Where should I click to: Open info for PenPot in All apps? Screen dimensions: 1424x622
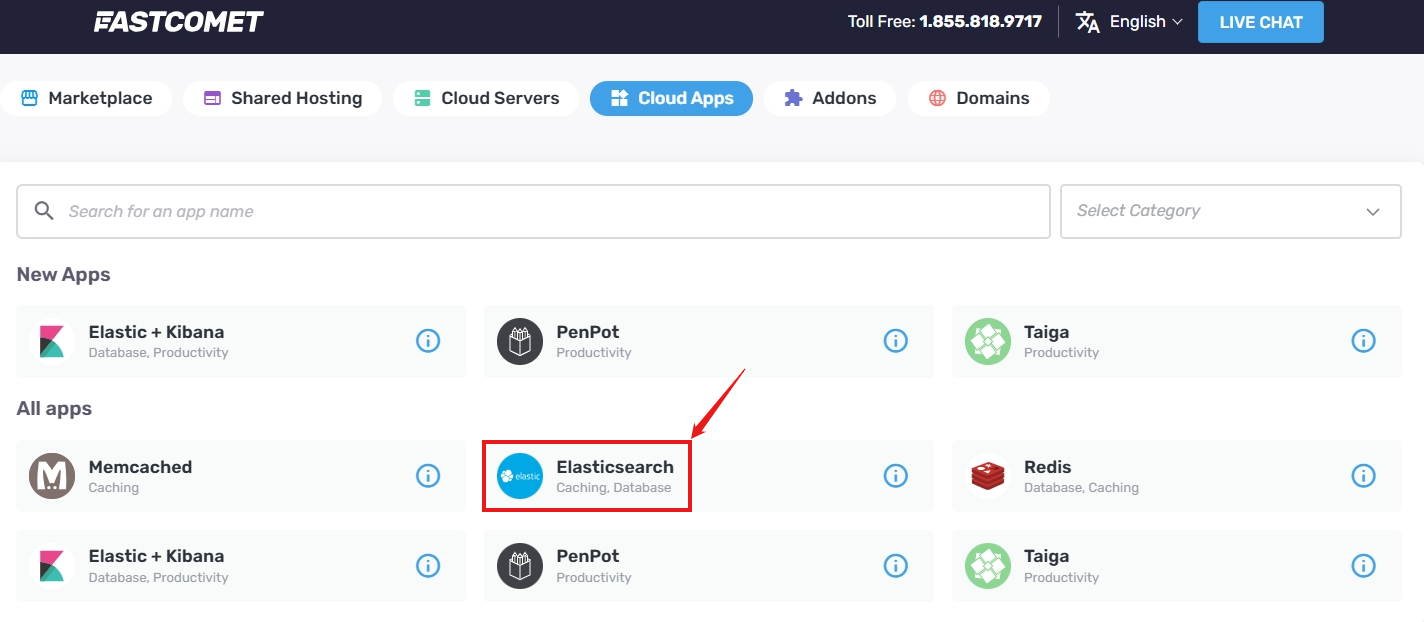(895, 566)
